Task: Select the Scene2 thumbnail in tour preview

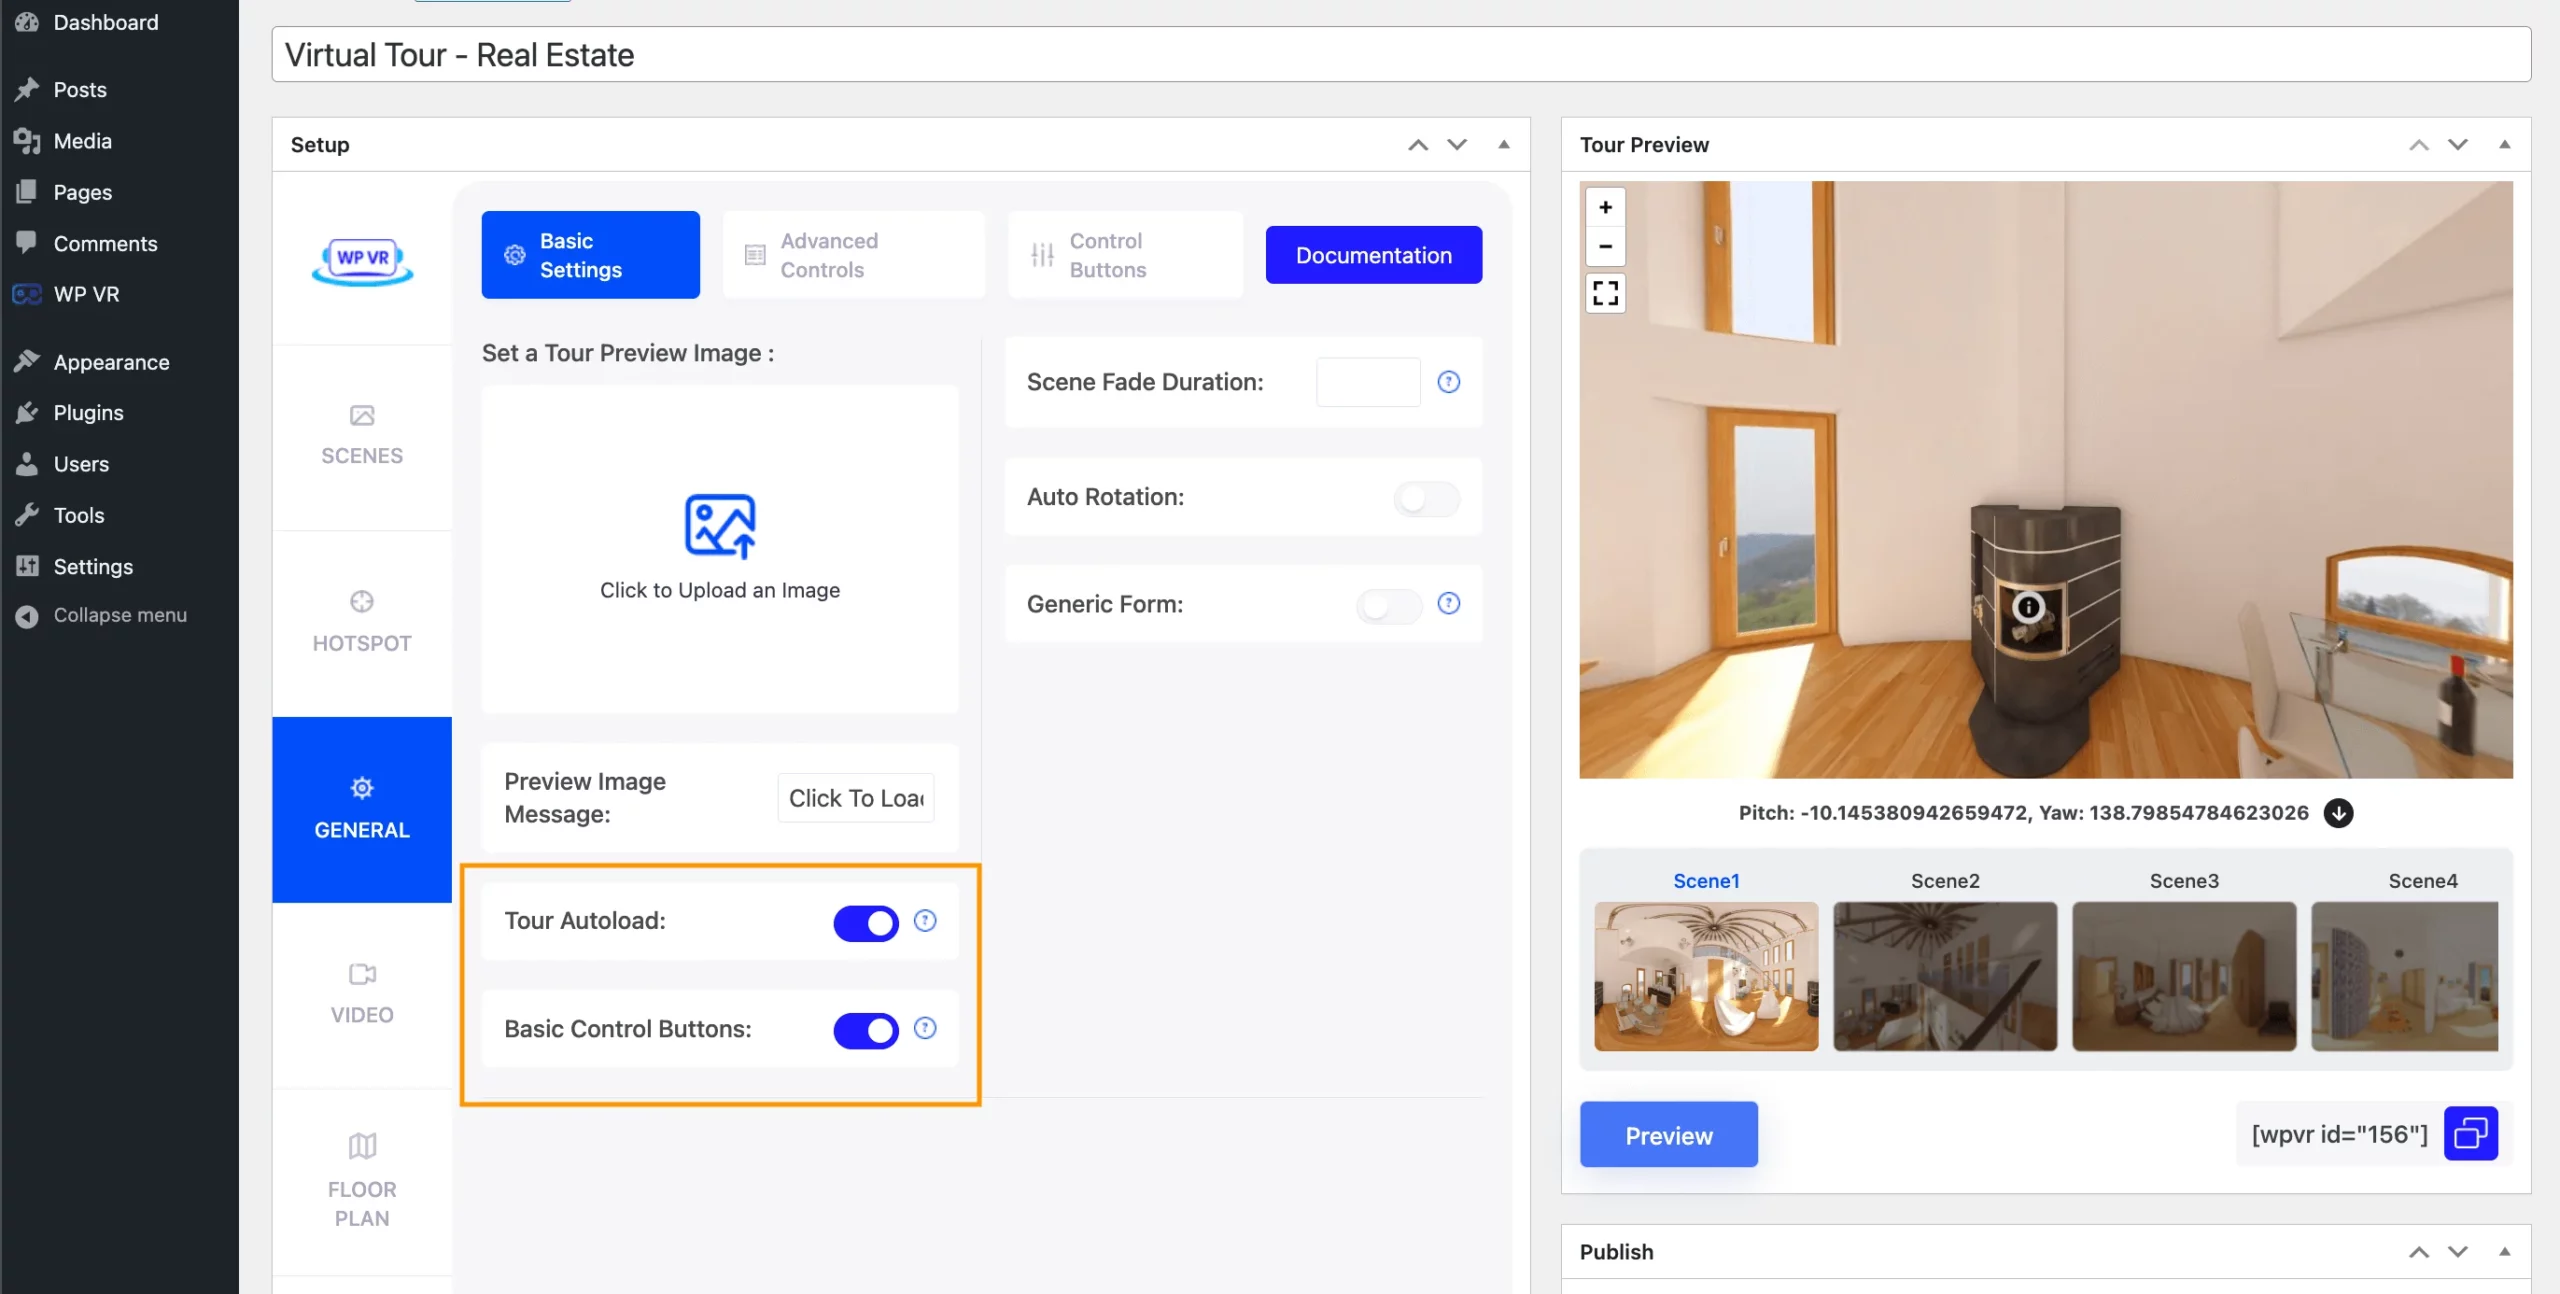Action: click(1943, 975)
